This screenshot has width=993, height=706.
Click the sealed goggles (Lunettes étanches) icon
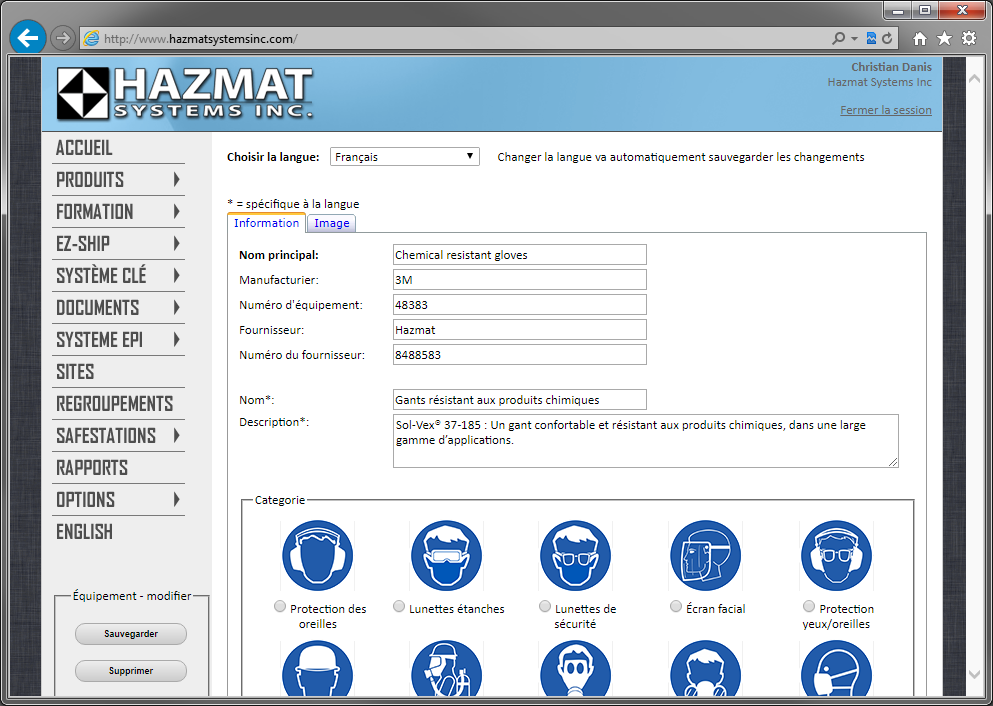tap(447, 556)
